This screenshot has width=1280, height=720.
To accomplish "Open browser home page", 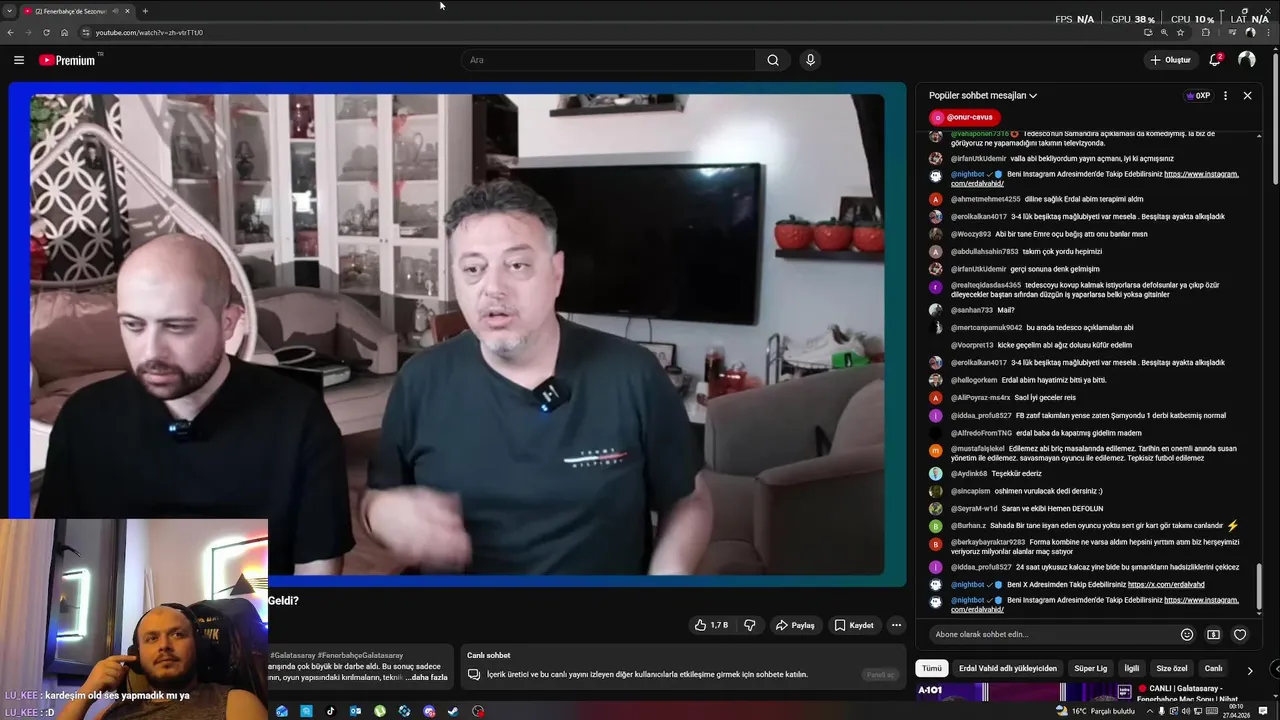I will point(64,32).
